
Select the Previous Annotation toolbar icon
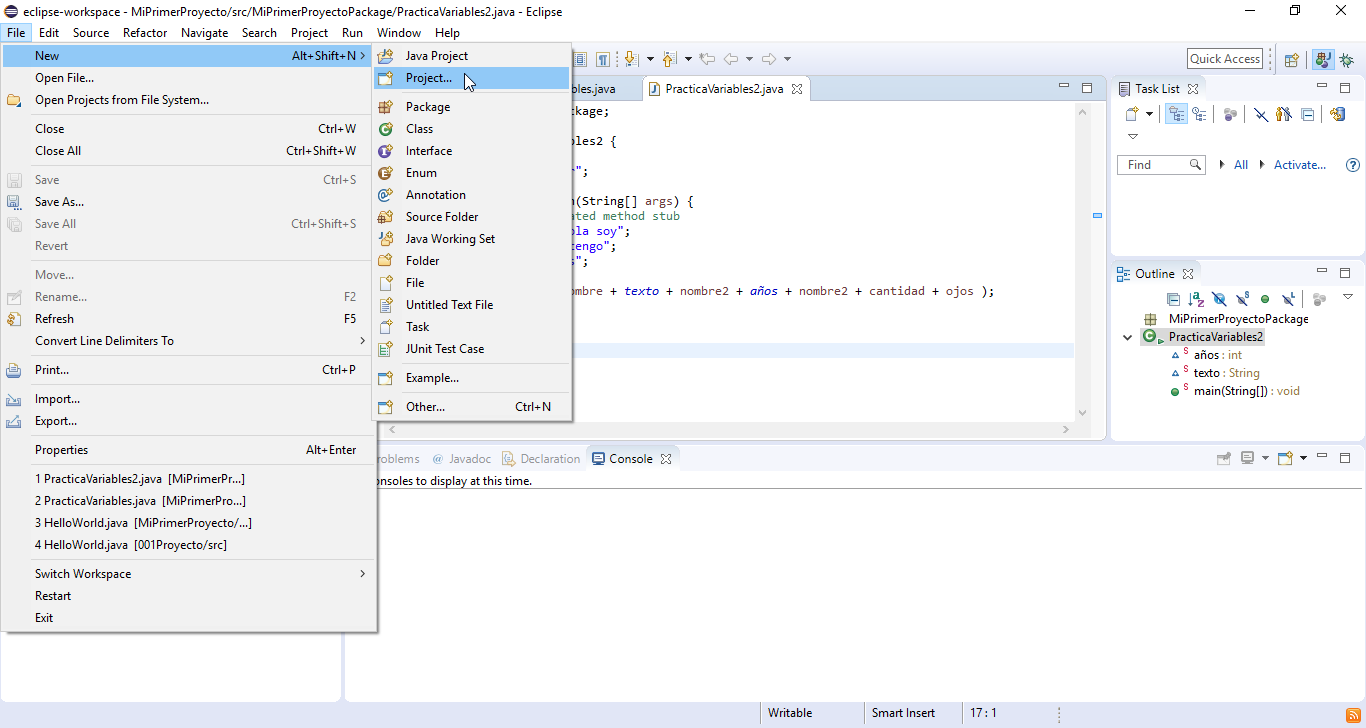(x=668, y=58)
